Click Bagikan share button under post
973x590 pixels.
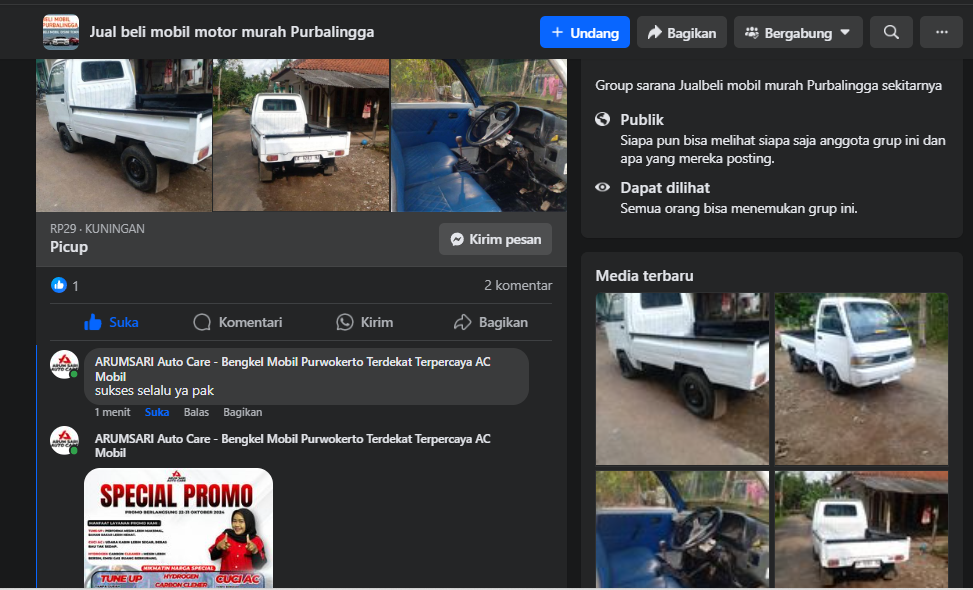tap(491, 322)
